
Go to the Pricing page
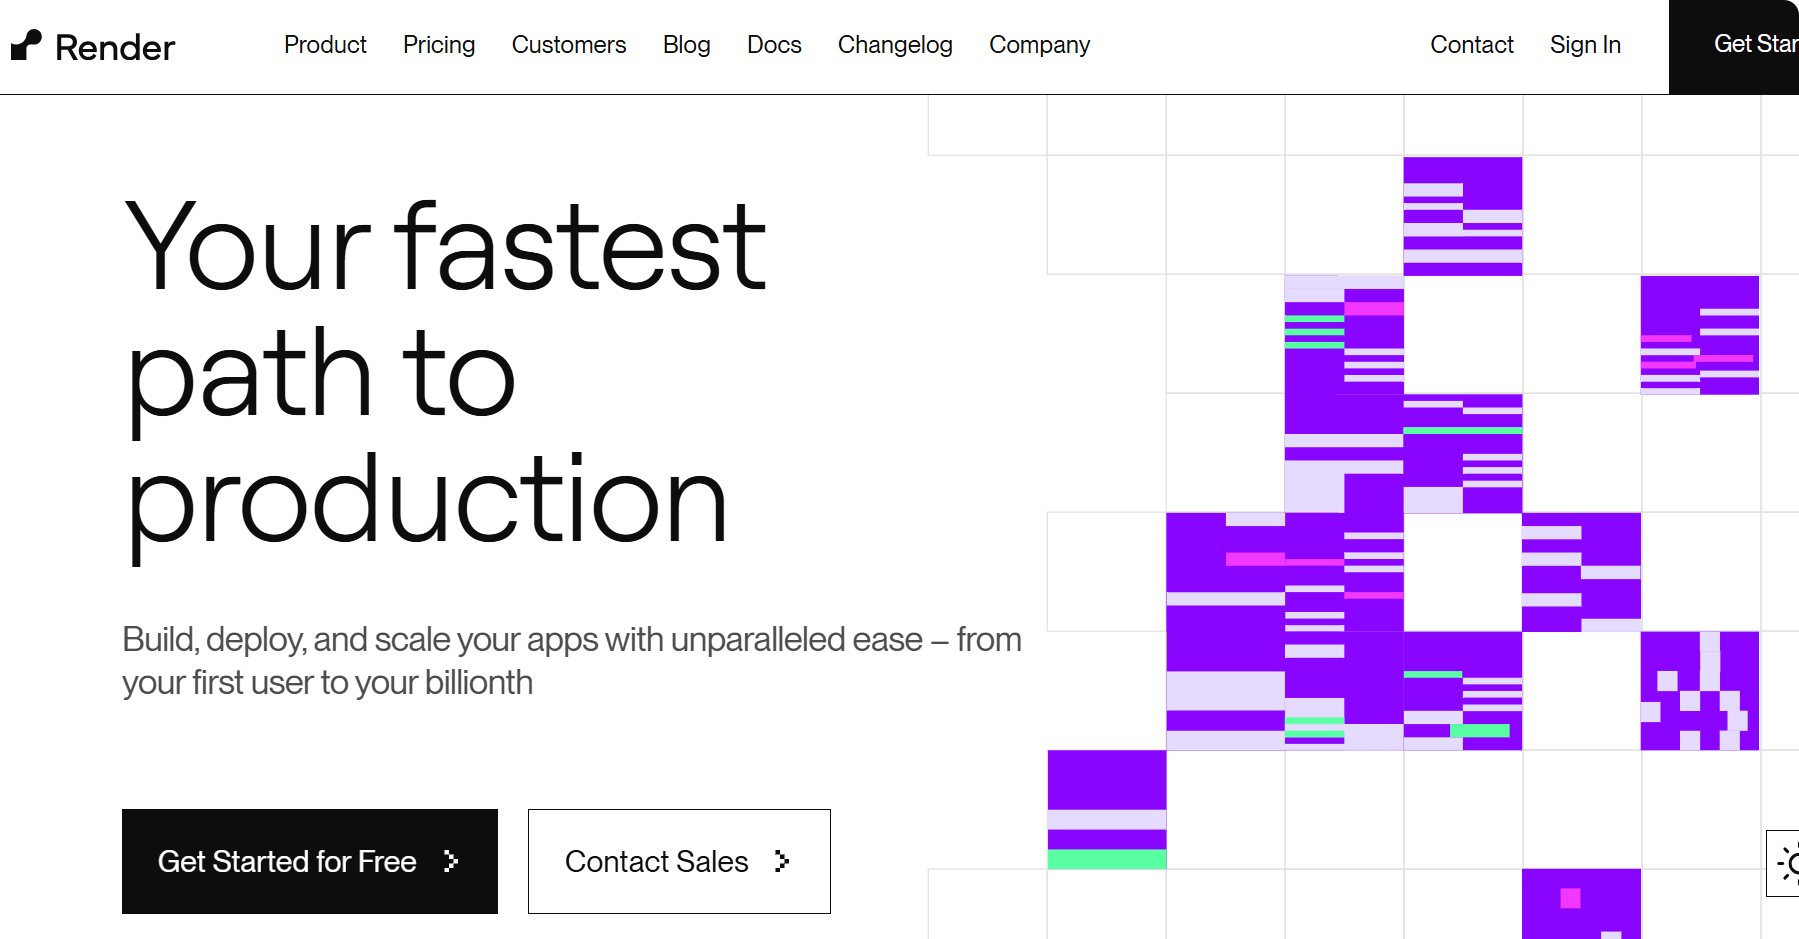pyautogui.click(x=439, y=45)
